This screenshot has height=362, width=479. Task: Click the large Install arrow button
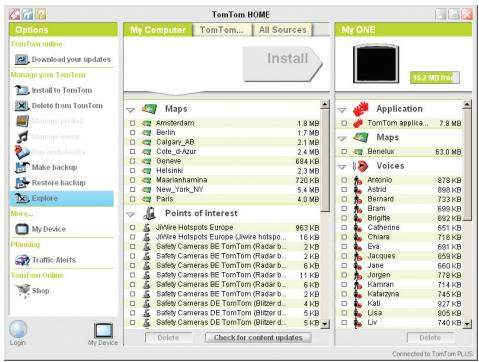pos(283,64)
